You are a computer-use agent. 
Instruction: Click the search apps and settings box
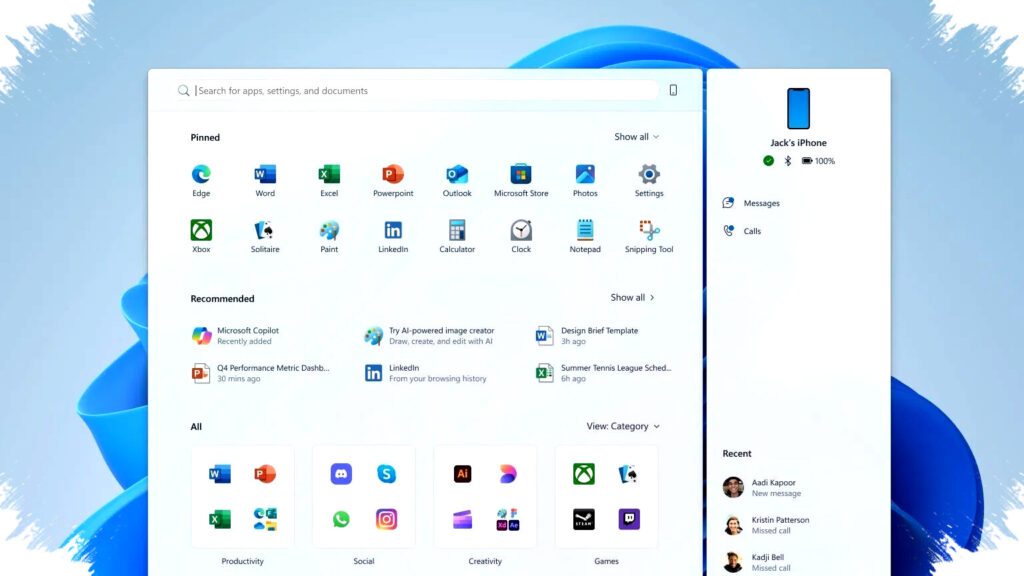(418, 91)
